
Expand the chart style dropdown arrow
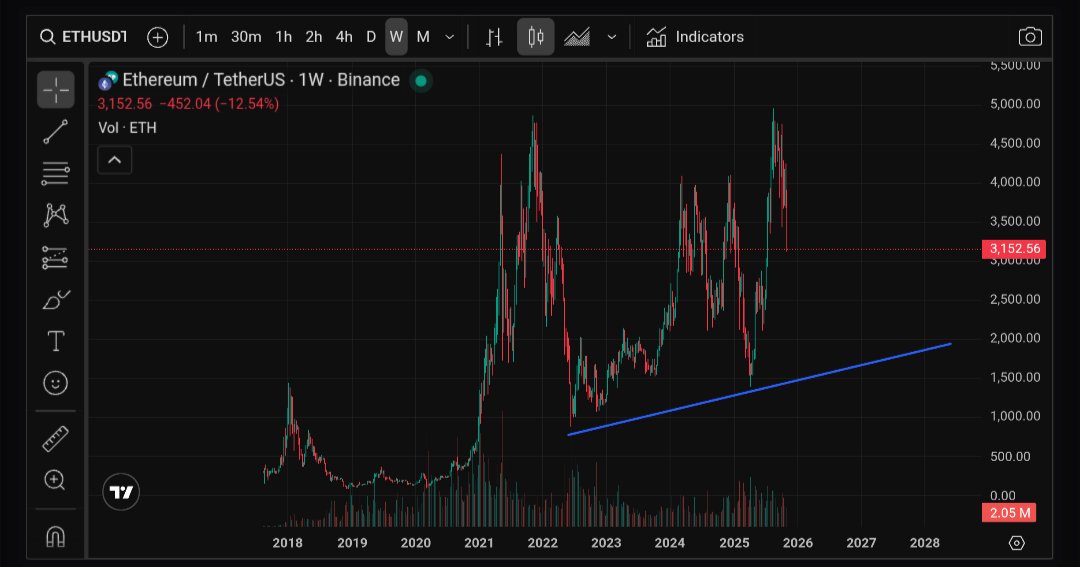612,37
